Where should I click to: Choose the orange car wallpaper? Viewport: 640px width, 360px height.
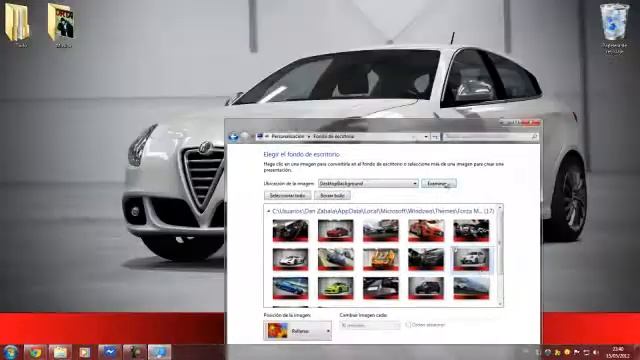coord(381,259)
